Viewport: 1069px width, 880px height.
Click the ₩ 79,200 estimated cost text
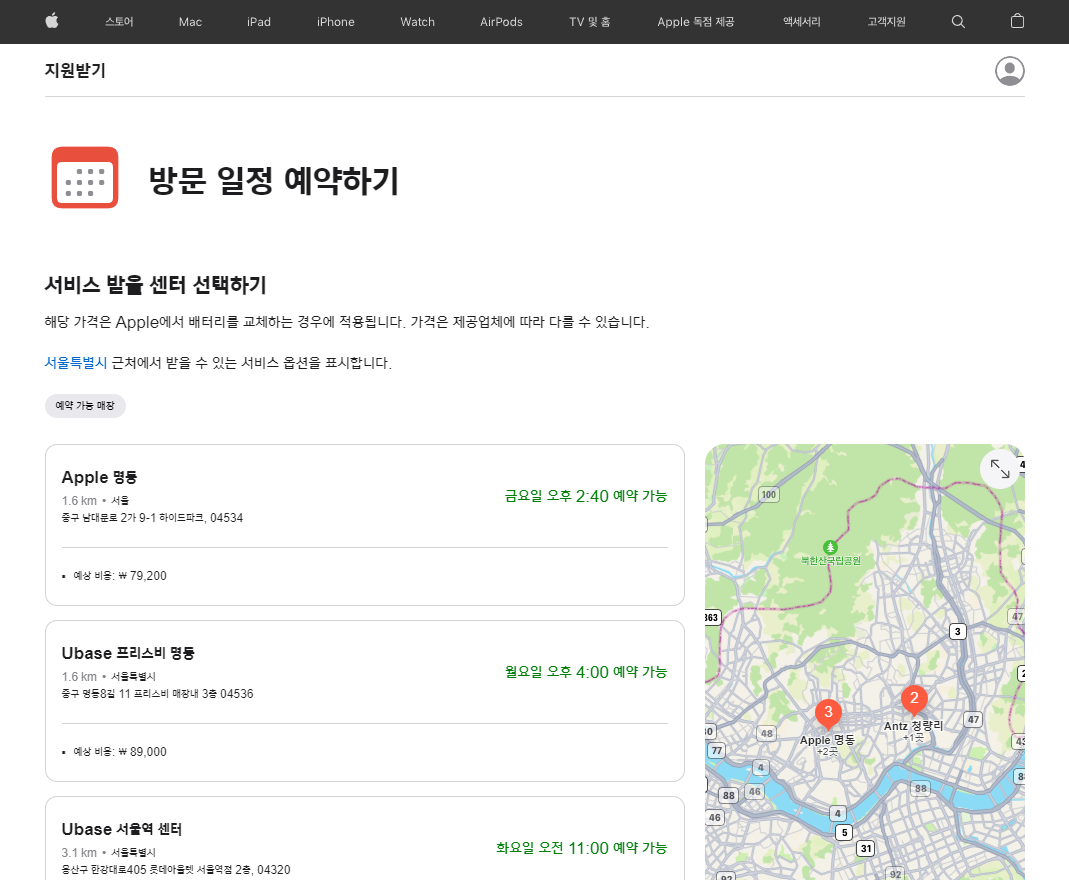142,576
